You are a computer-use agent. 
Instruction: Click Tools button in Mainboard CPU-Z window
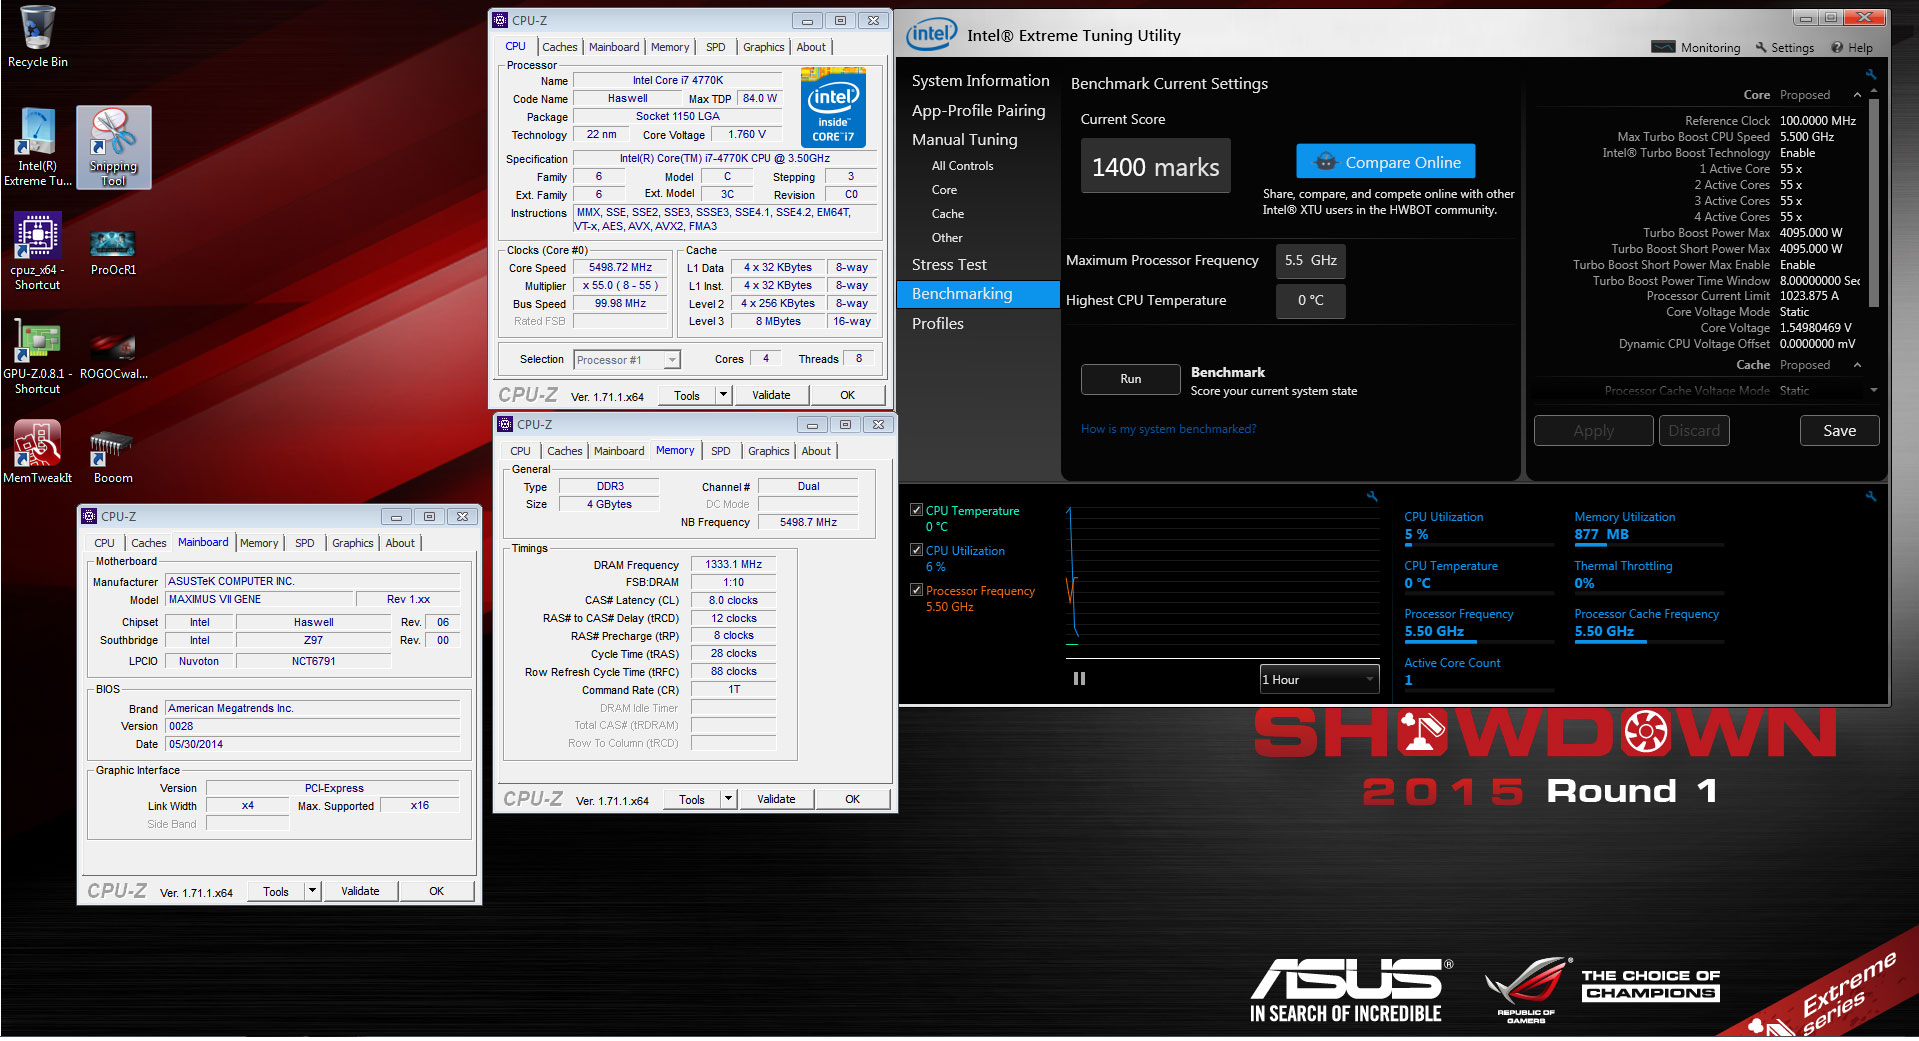click(276, 891)
